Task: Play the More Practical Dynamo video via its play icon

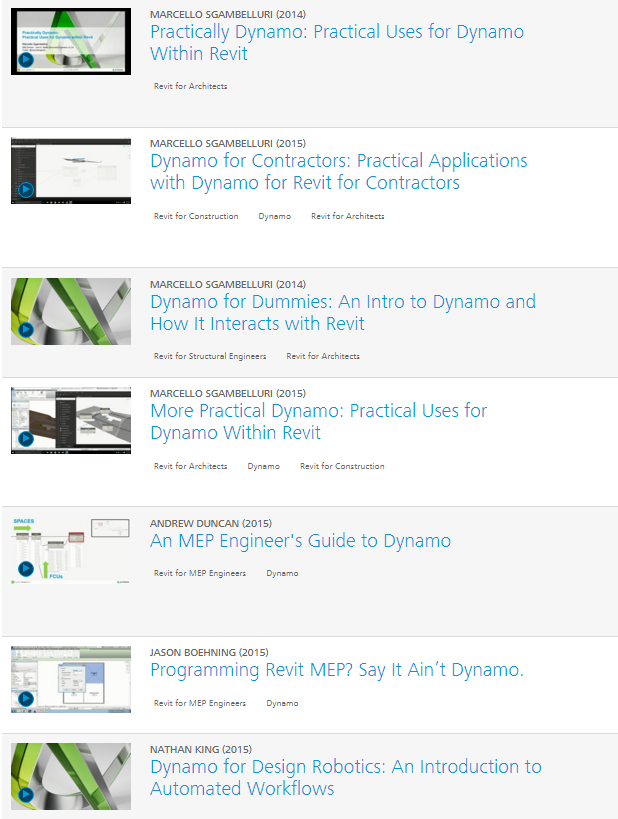Action: [x=26, y=439]
